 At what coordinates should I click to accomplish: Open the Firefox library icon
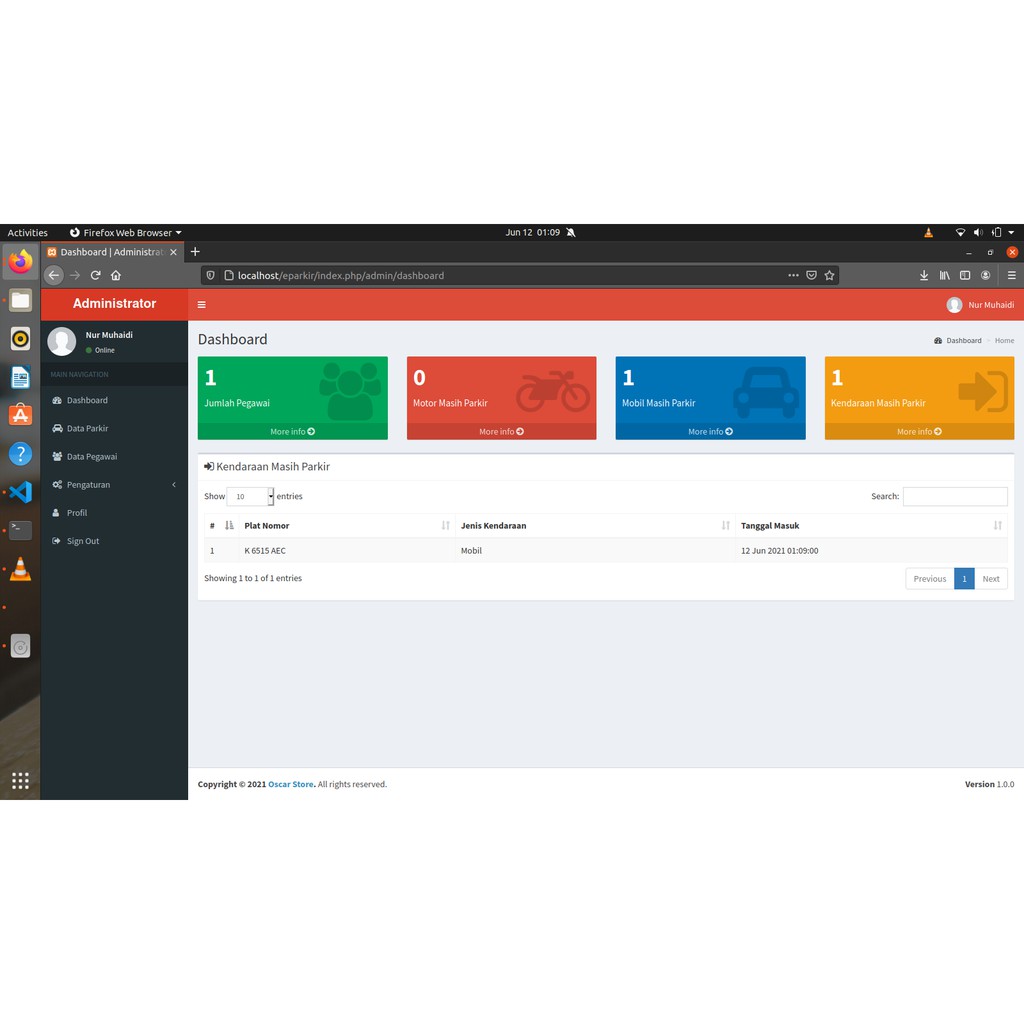(944, 275)
